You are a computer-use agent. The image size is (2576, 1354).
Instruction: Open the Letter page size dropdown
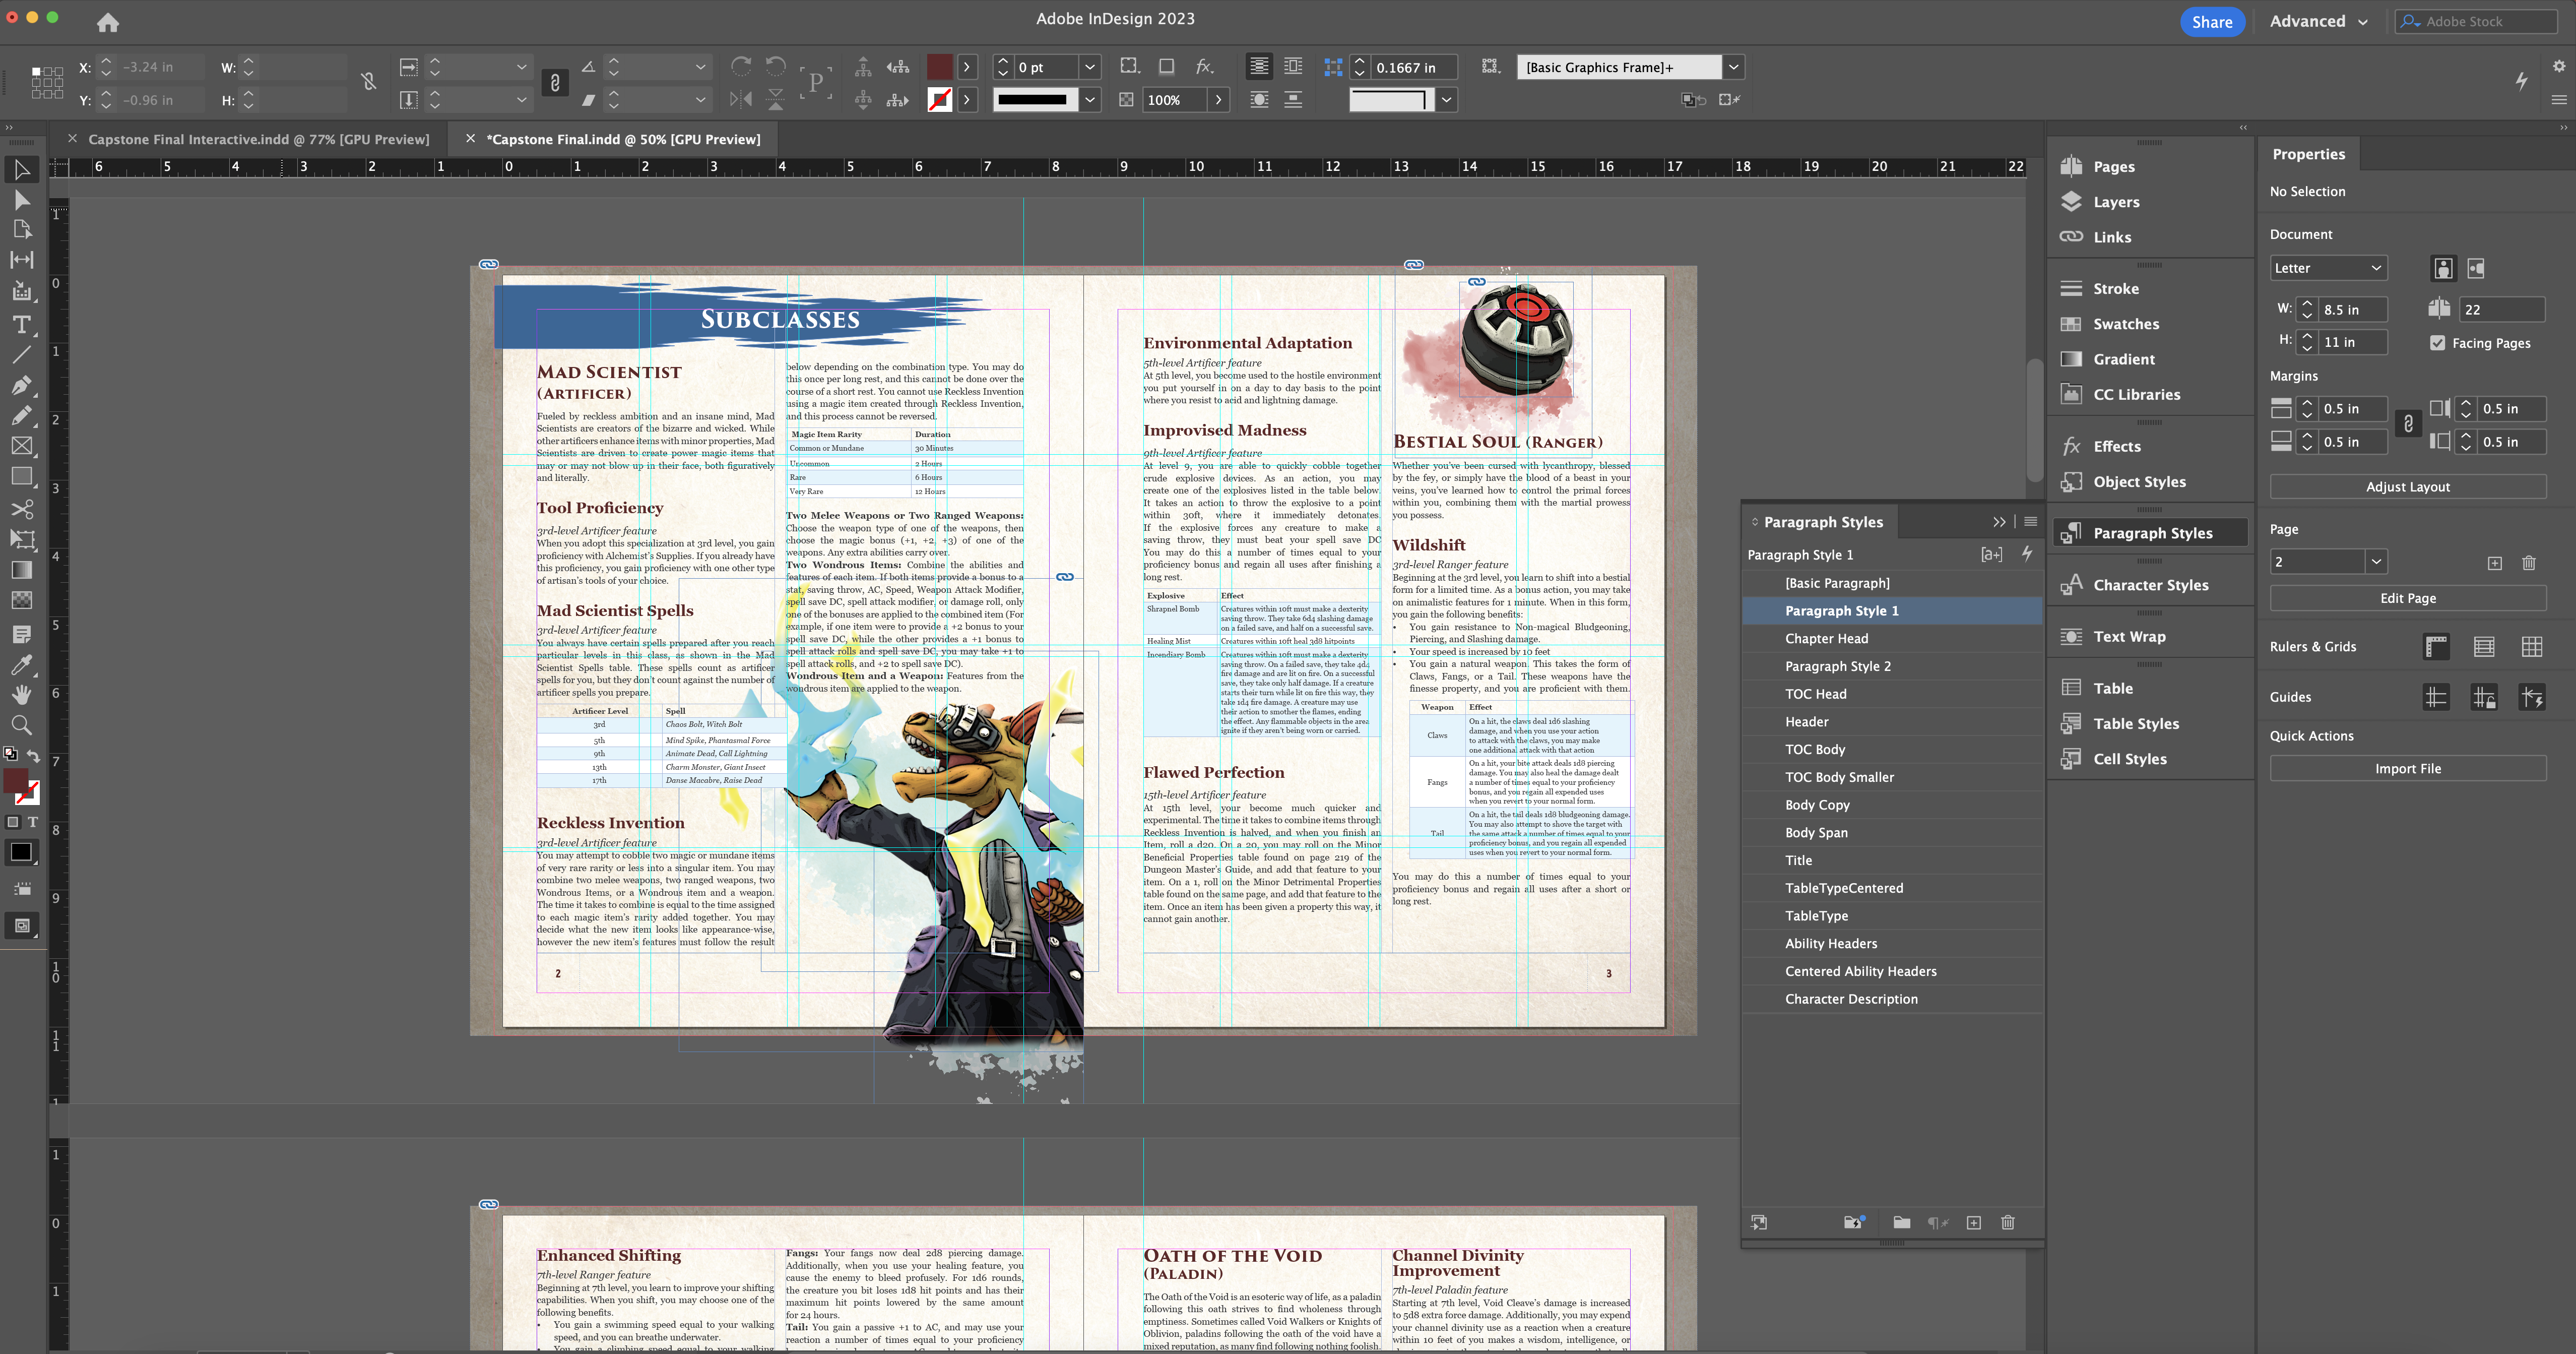point(2328,268)
